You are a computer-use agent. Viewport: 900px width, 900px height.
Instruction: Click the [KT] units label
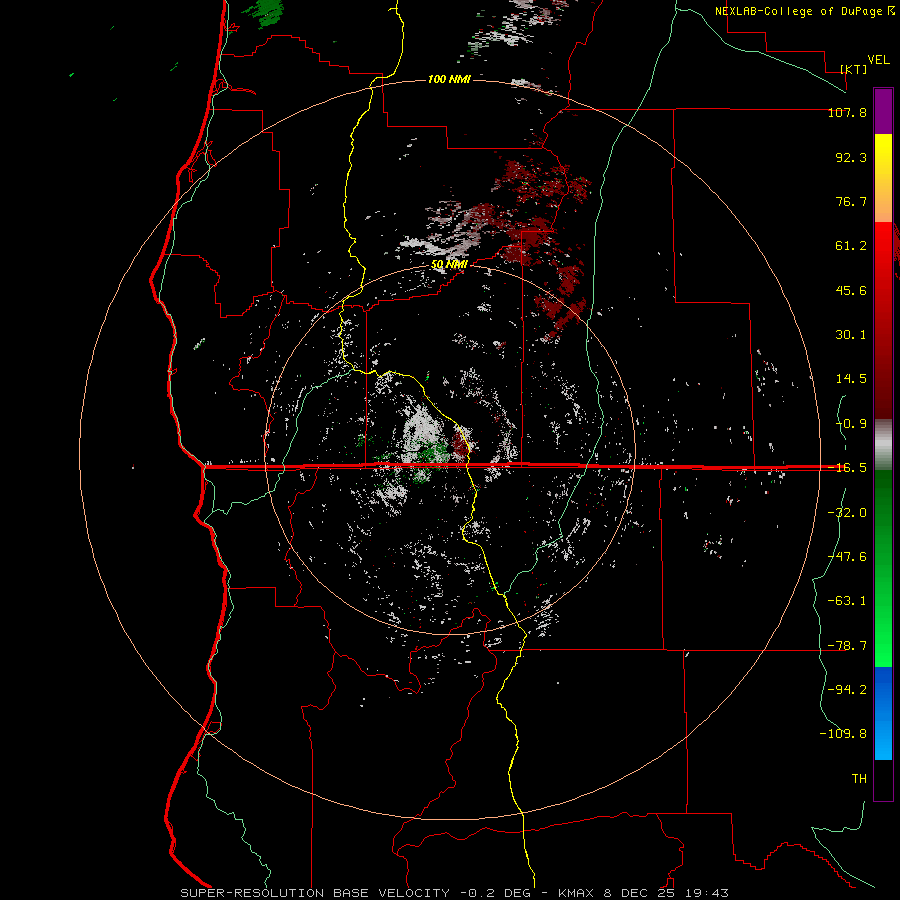854,69
